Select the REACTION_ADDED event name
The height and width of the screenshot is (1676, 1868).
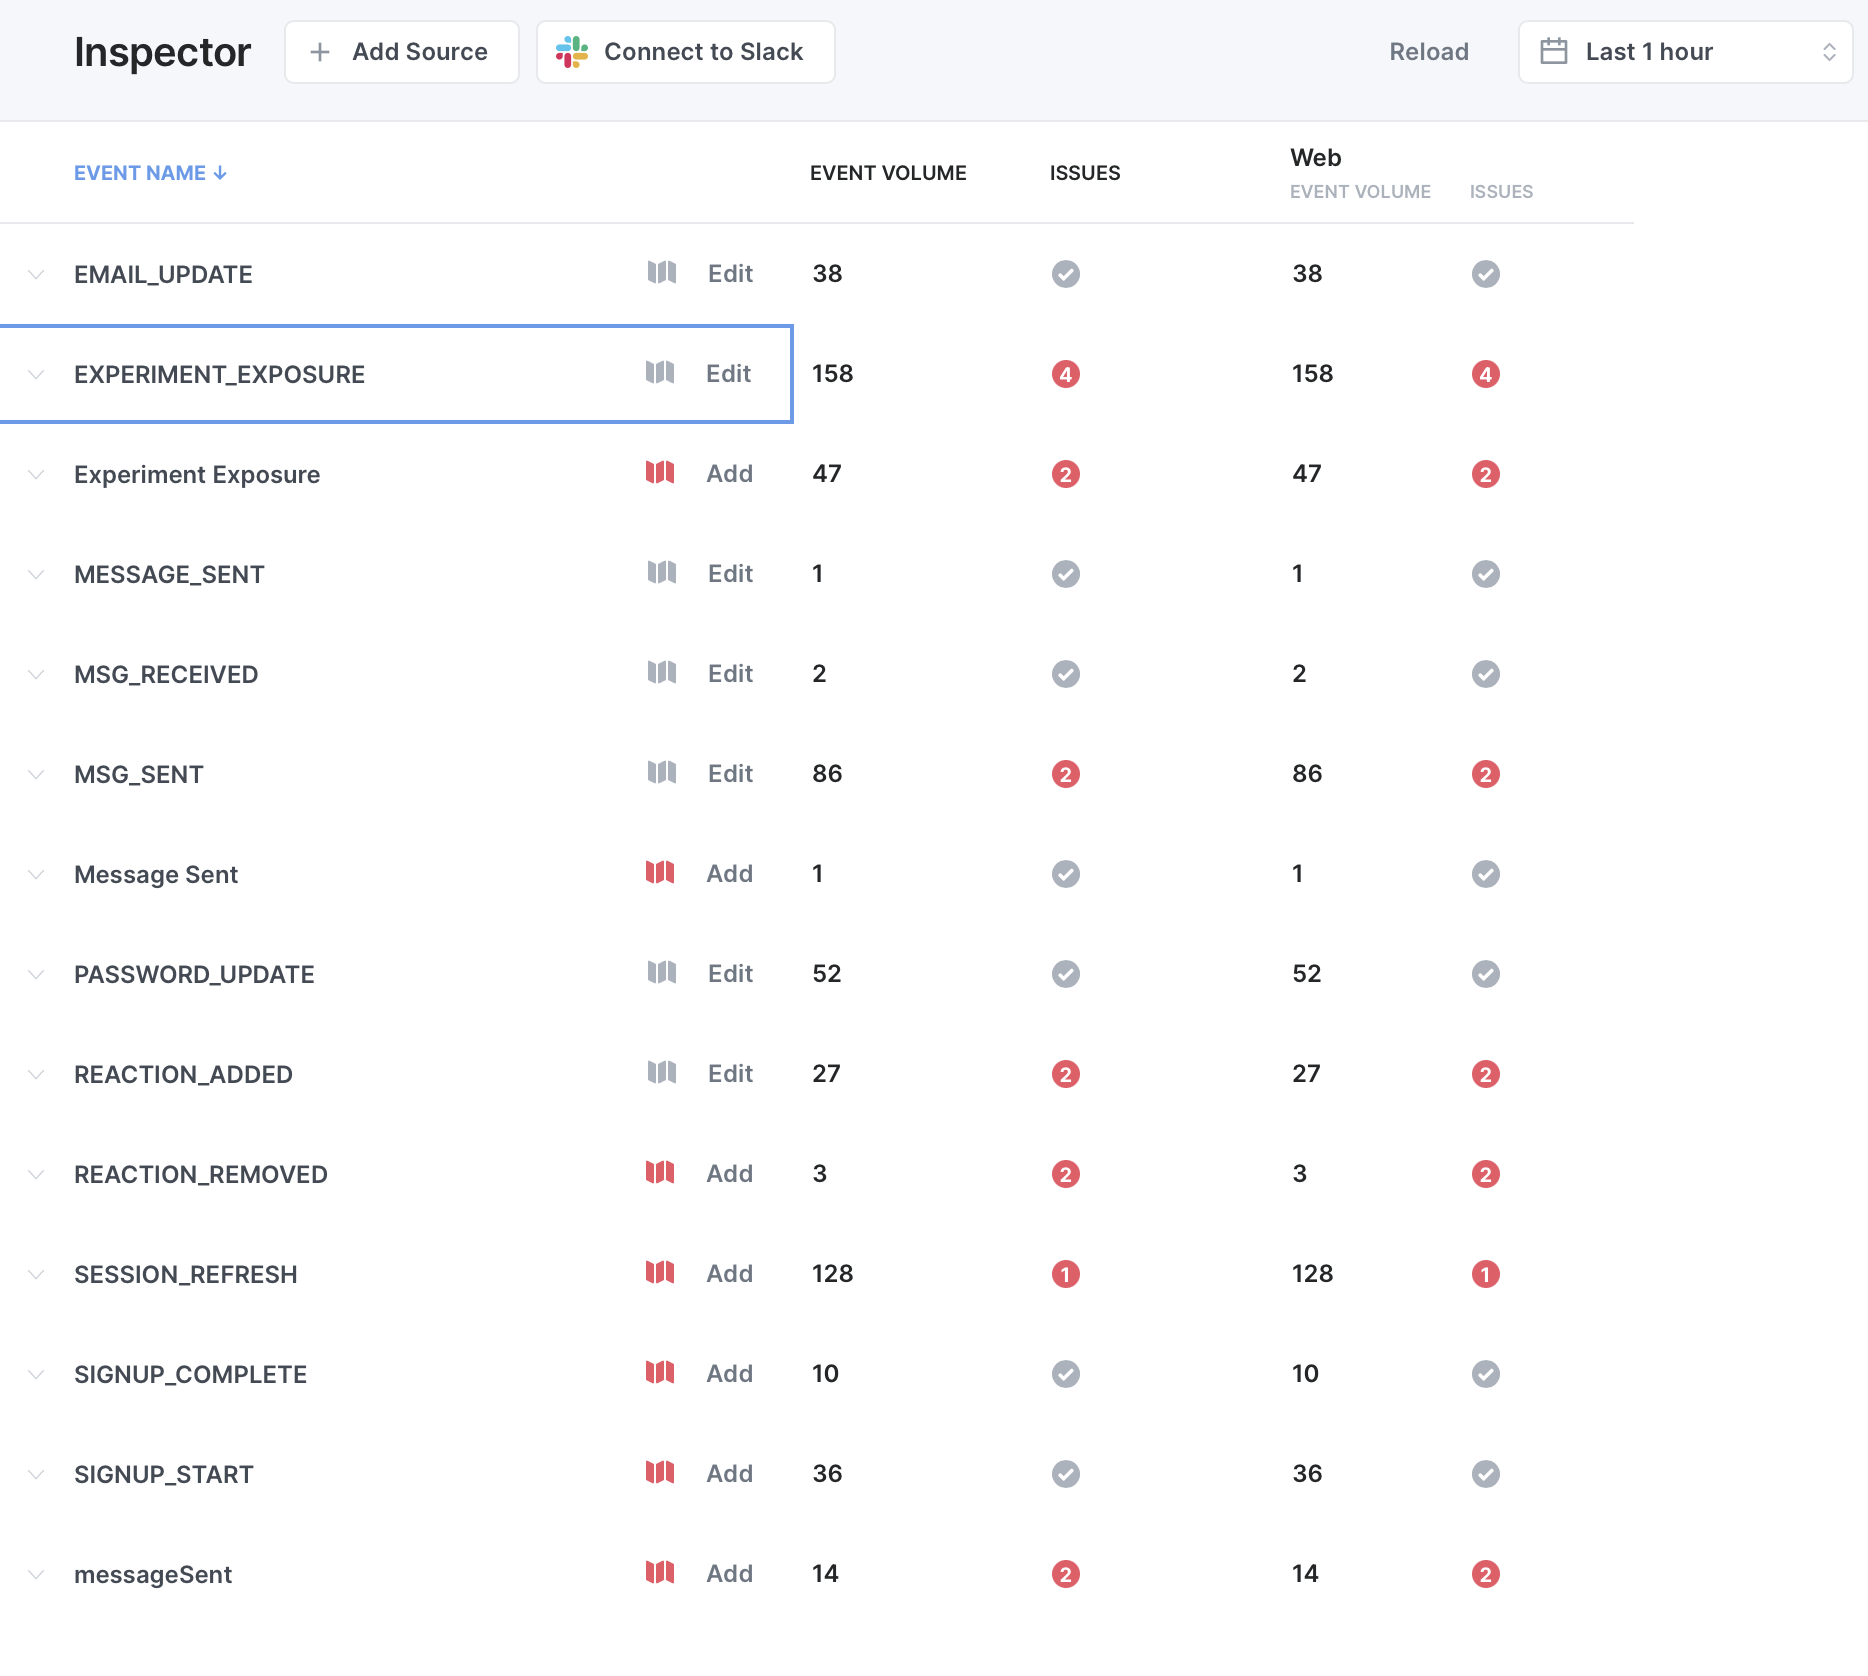pos(183,1074)
